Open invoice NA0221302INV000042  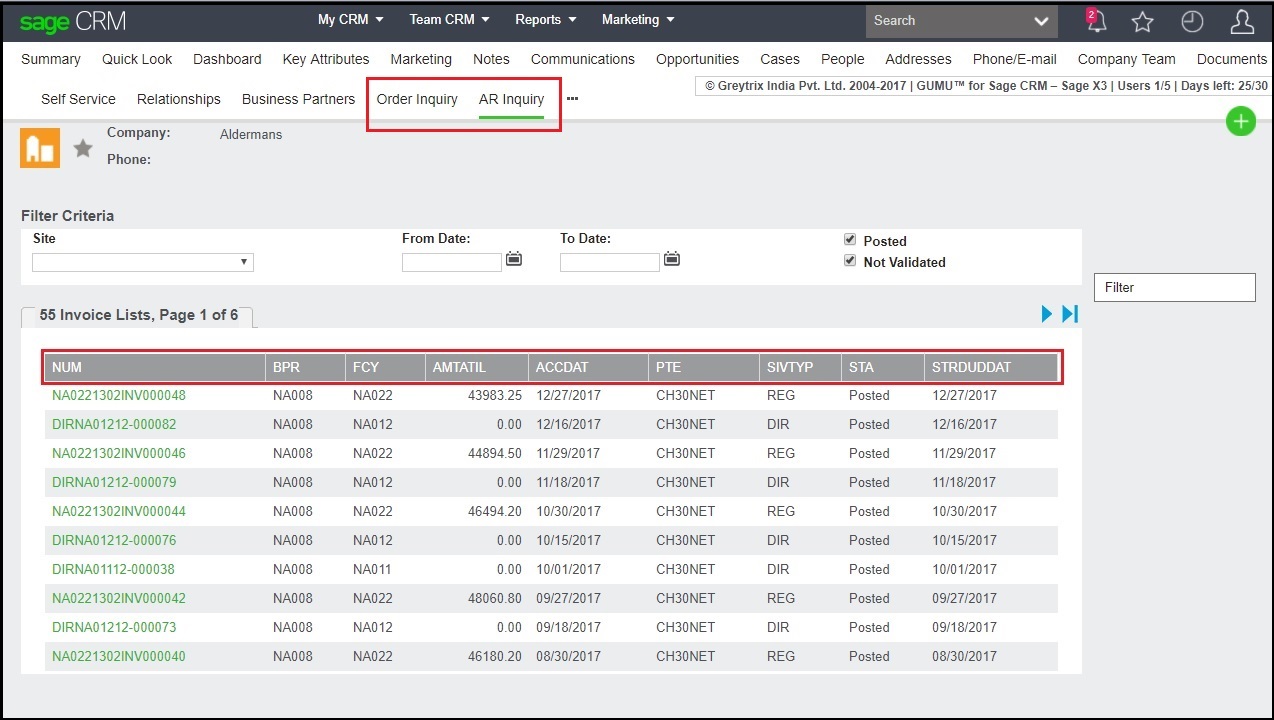(x=119, y=598)
